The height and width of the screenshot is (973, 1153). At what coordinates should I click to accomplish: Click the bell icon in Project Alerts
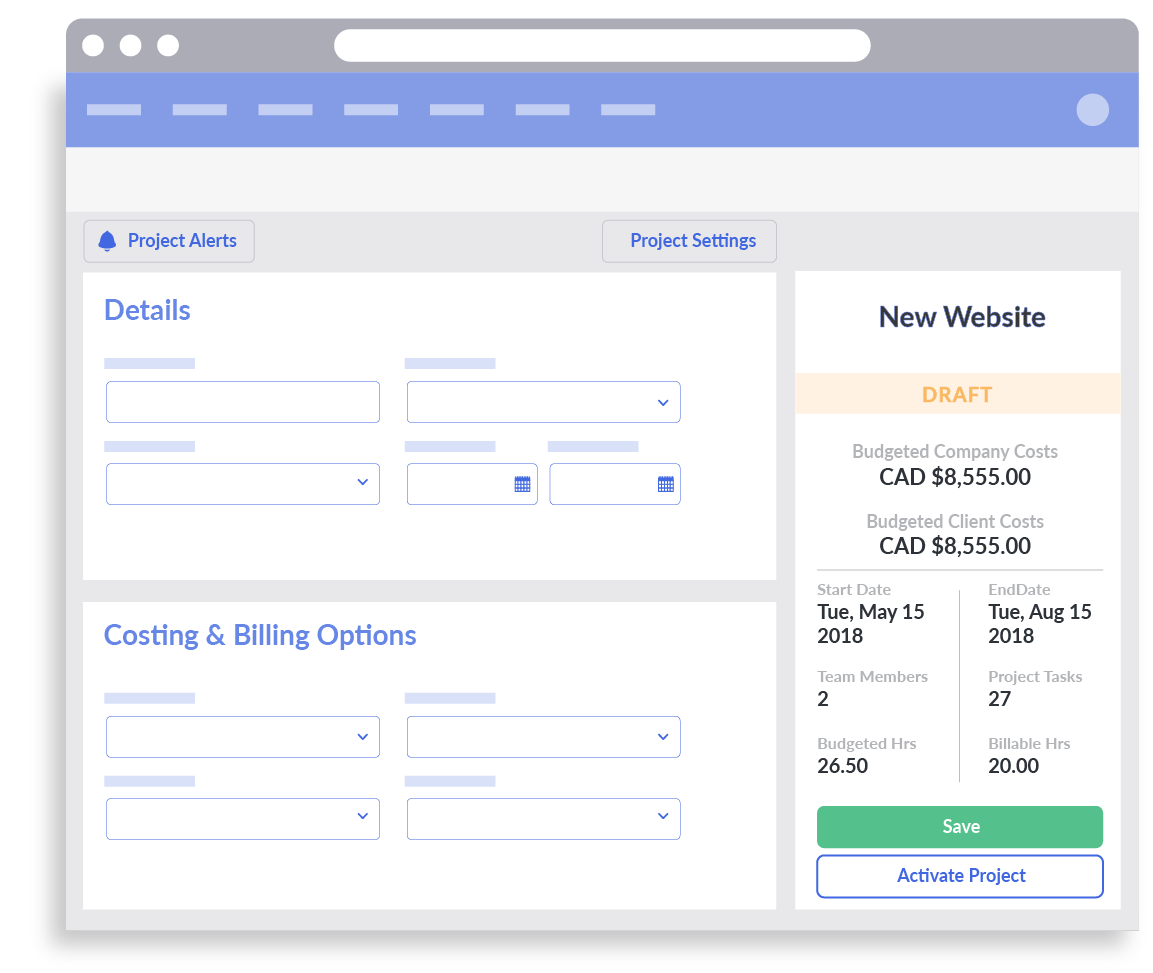(x=107, y=241)
